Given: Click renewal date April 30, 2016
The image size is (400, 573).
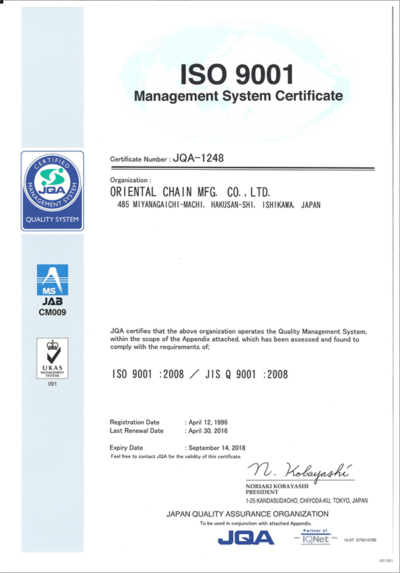Looking at the screenshot, I should pos(208,431).
